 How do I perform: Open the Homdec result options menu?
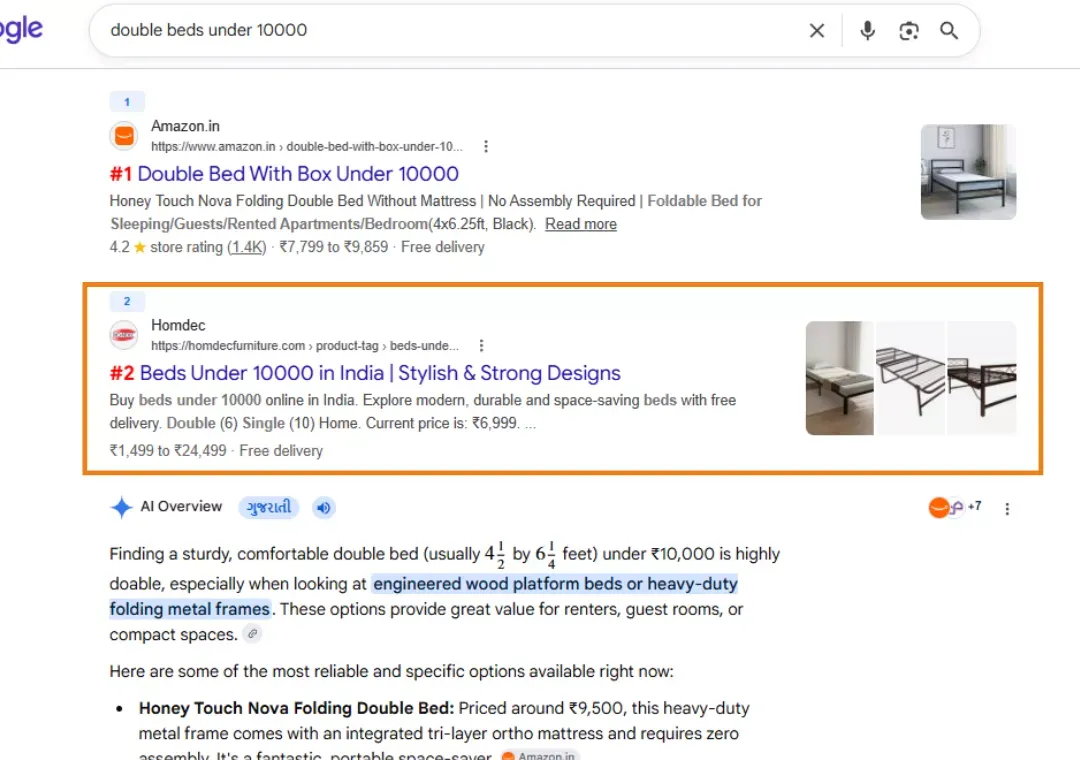coord(481,345)
